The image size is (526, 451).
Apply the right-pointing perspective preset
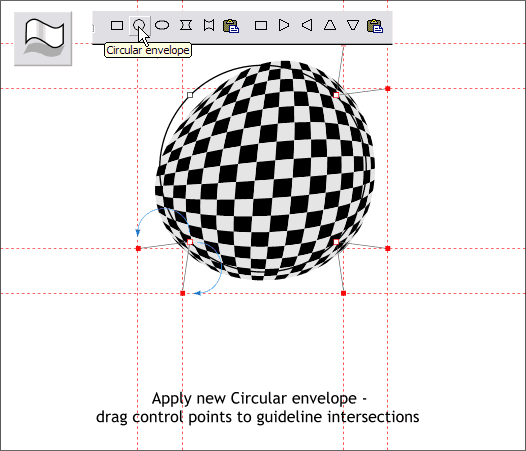[x=284, y=25]
